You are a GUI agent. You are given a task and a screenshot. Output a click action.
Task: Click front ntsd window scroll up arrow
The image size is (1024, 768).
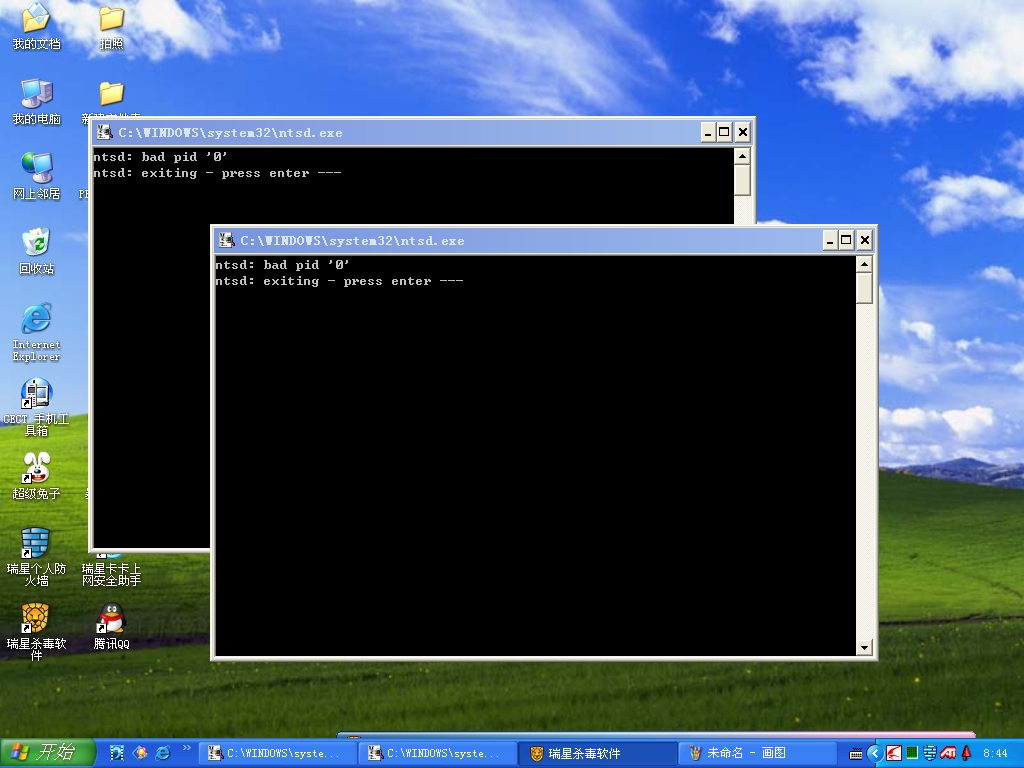864,264
